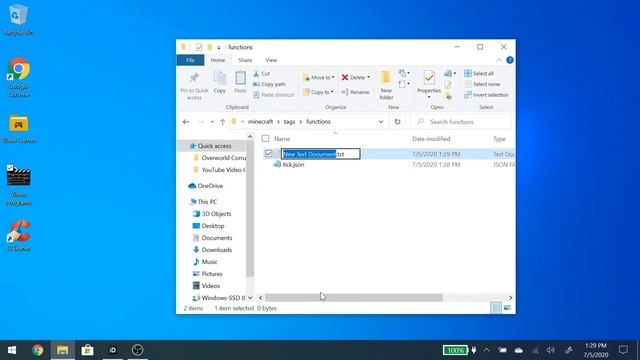Viewport: 640px width, 360px height.
Task: Open Pictures in navigation pane
Action: 212,274
